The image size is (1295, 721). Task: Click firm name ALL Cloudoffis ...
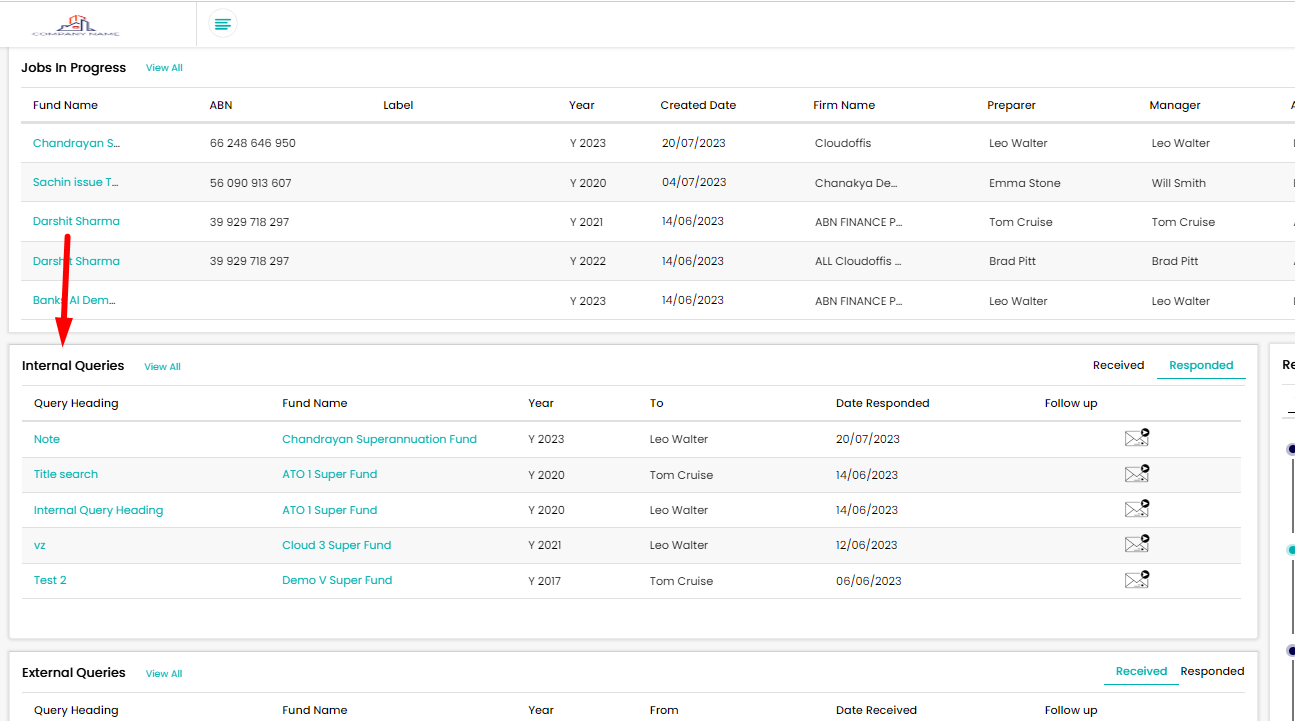tap(858, 261)
